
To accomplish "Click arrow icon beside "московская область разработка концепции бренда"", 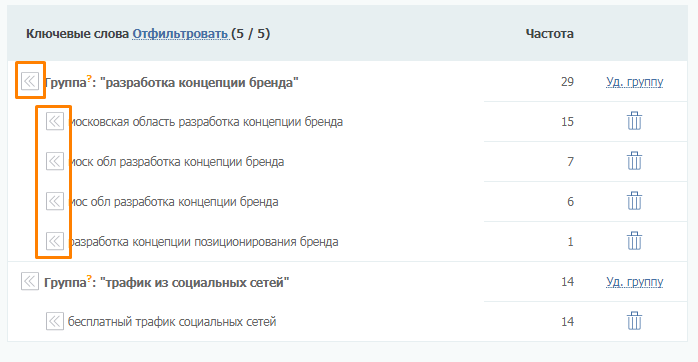I will tap(55, 121).
